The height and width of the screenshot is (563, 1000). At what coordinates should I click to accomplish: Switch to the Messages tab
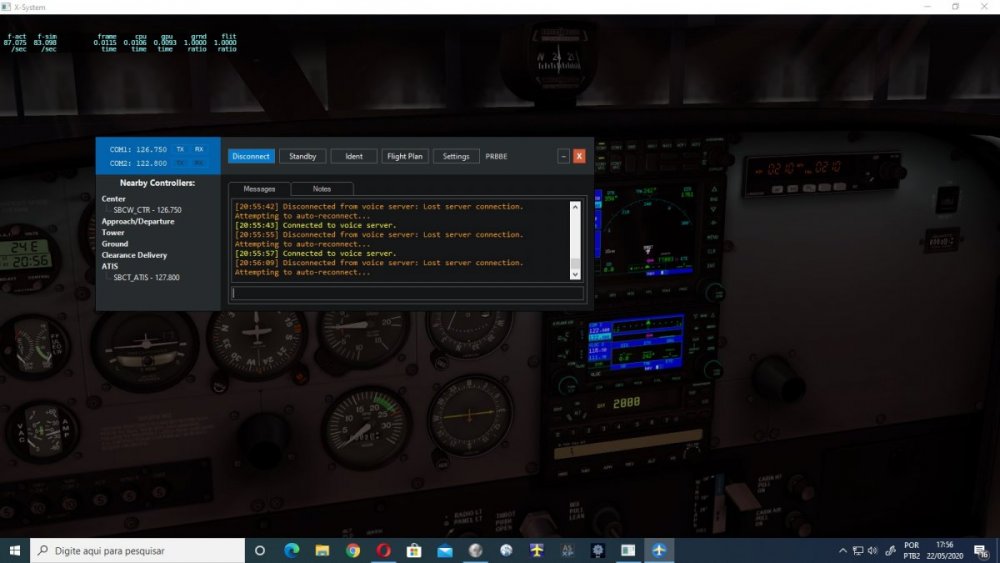pos(260,189)
